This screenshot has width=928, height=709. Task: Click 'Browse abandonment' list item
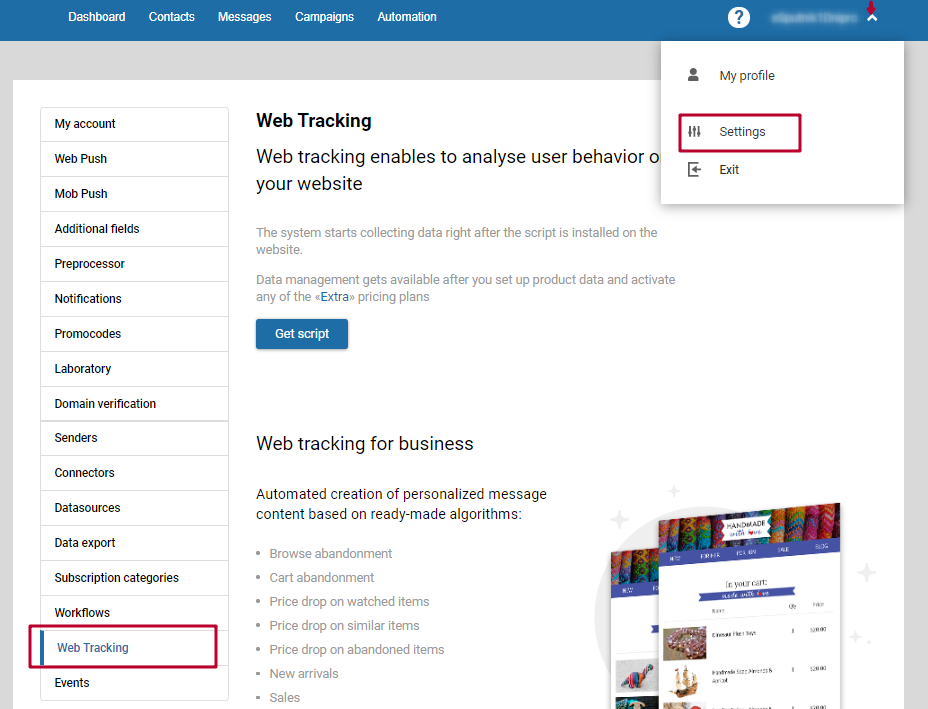click(331, 553)
